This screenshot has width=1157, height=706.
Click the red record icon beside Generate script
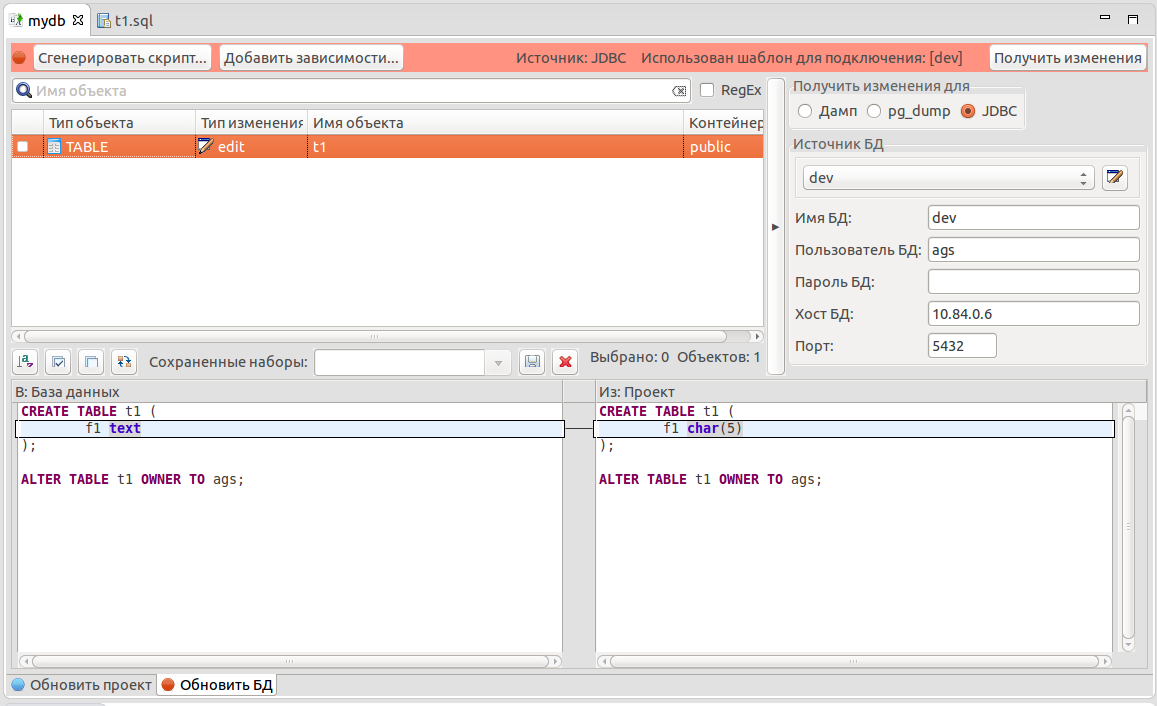(20, 58)
